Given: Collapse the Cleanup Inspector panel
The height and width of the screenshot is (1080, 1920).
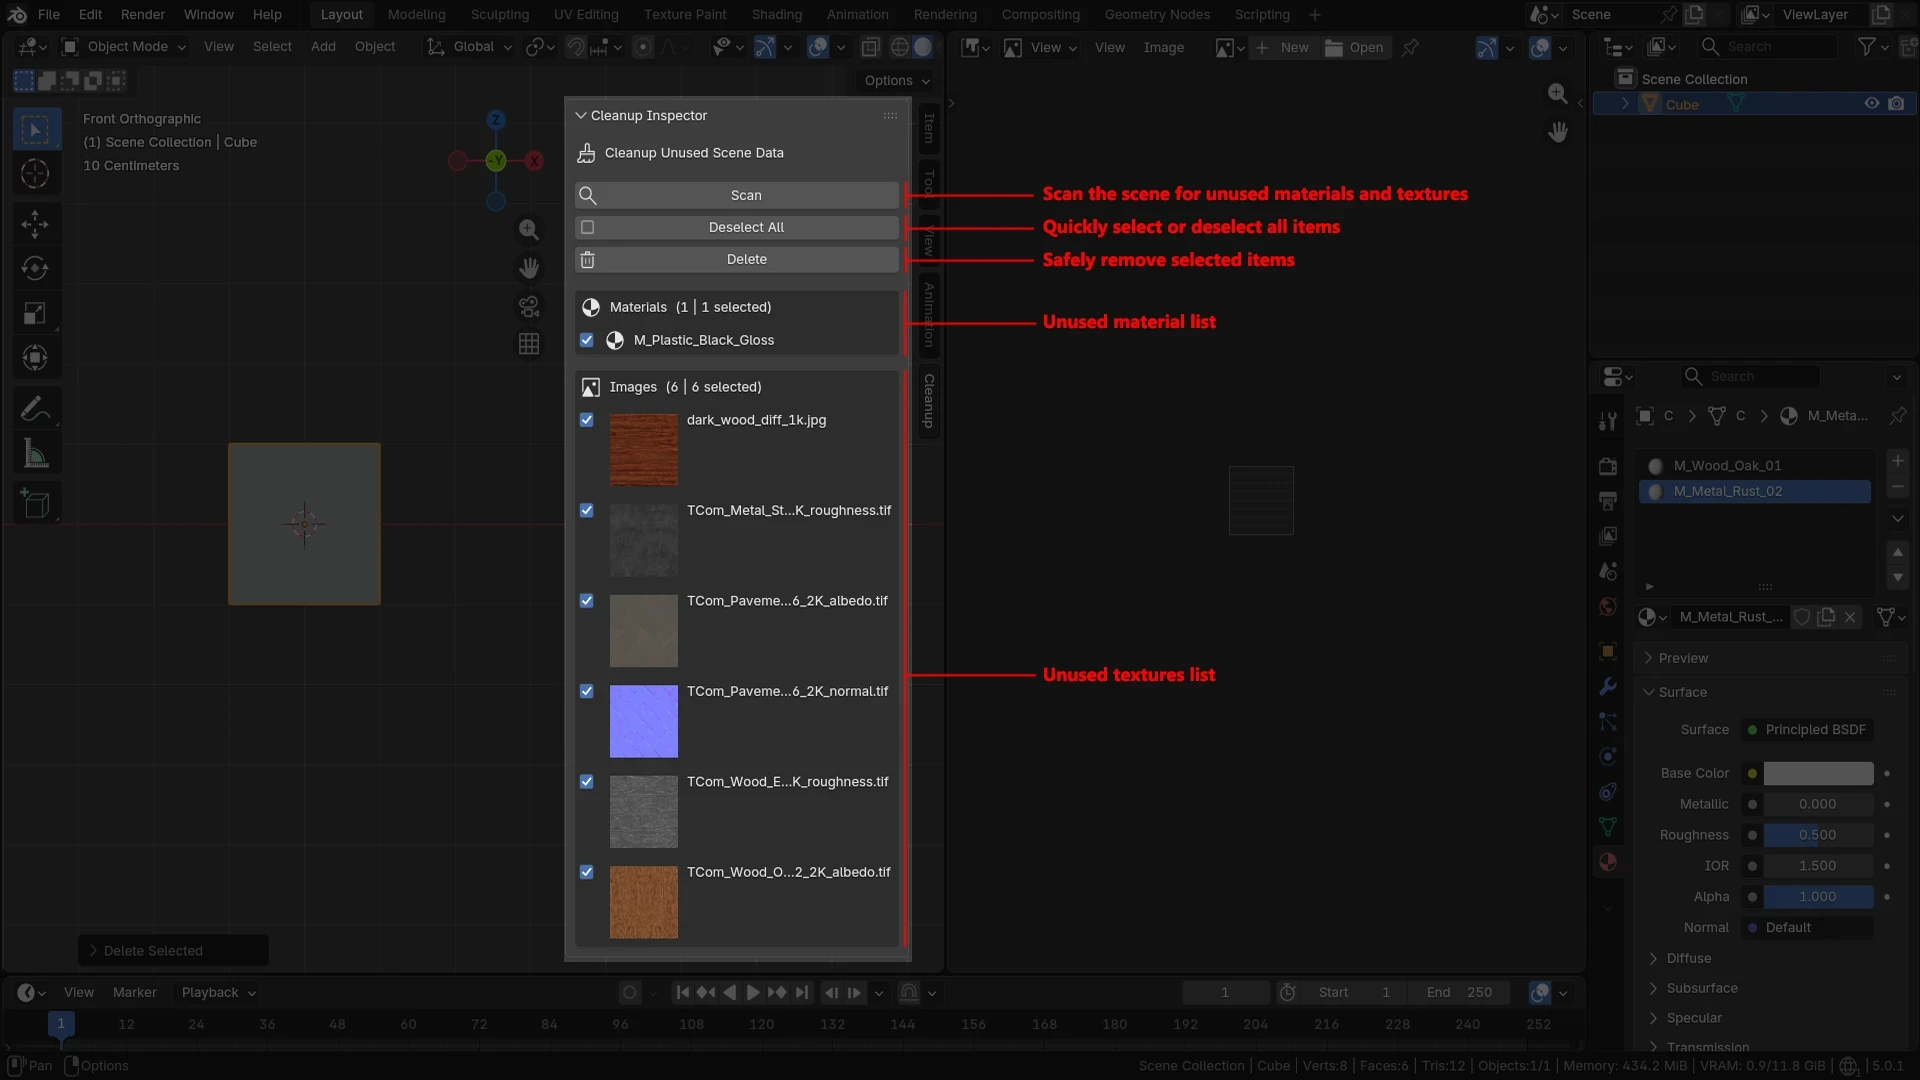Looking at the screenshot, I should coord(581,116).
